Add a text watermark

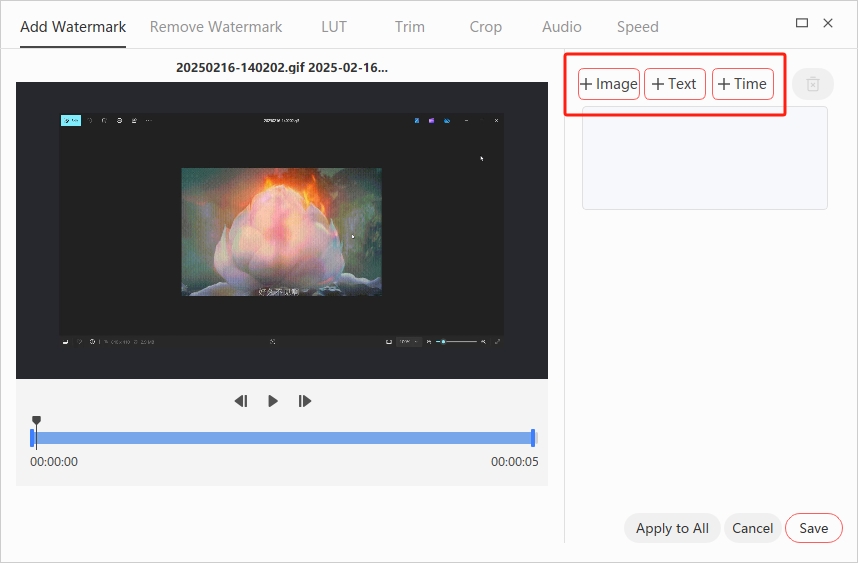coord(675,84)
